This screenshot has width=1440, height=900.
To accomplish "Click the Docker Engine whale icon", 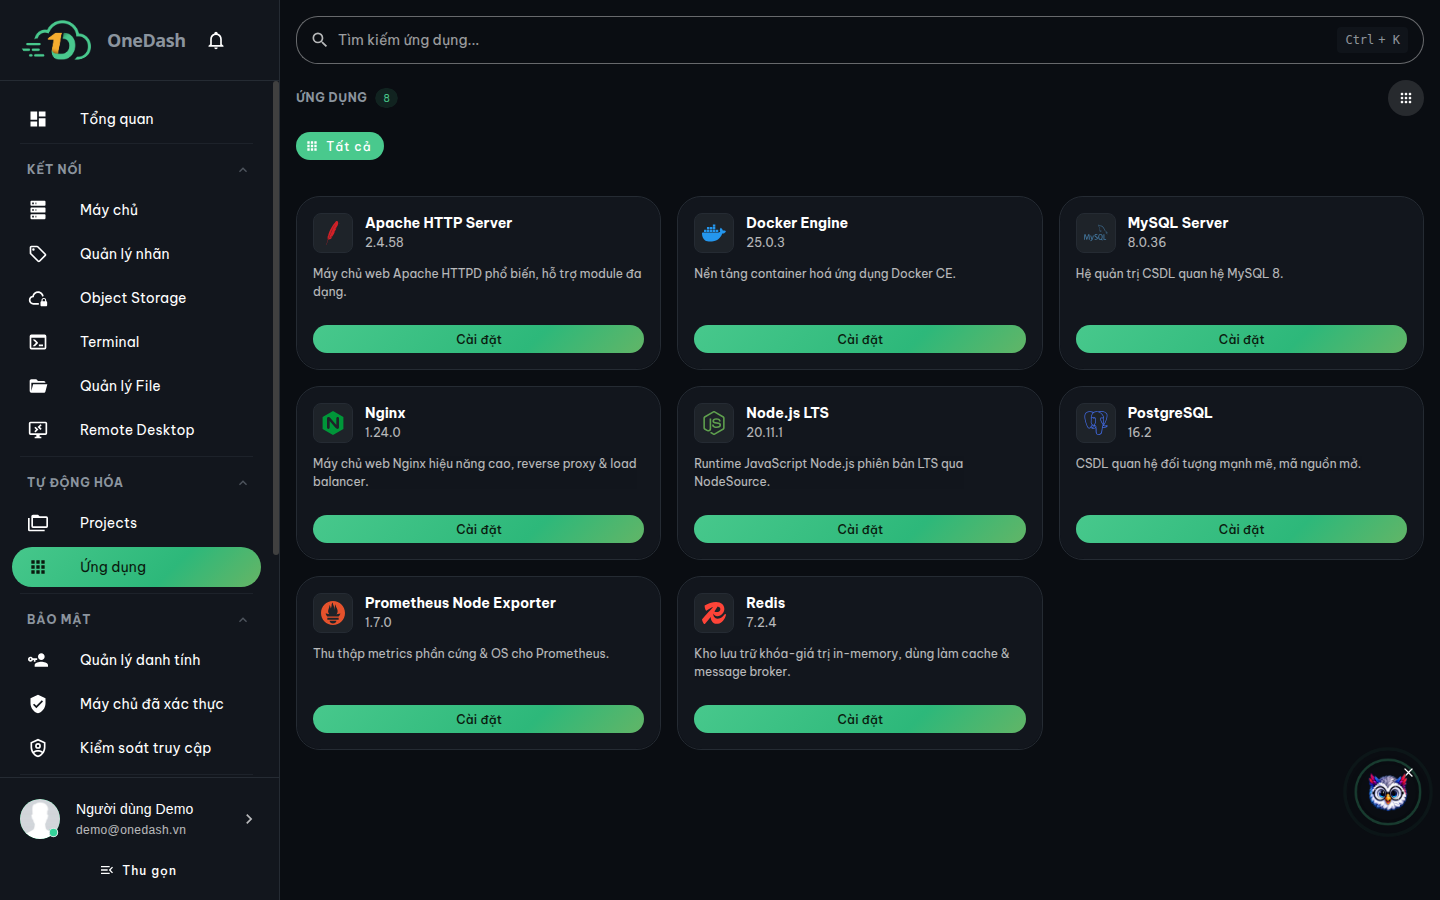I will (x=714, y=233).
